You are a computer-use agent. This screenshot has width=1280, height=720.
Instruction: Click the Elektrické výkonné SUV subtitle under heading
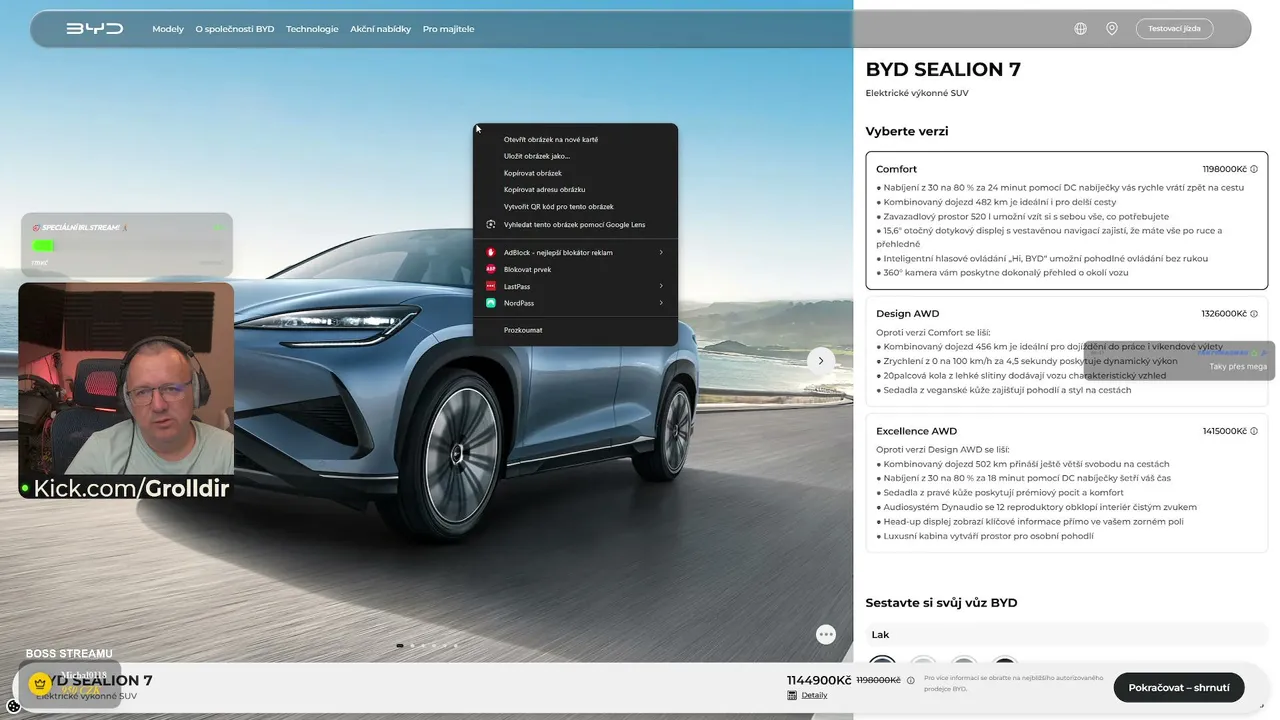coord(917,93)
